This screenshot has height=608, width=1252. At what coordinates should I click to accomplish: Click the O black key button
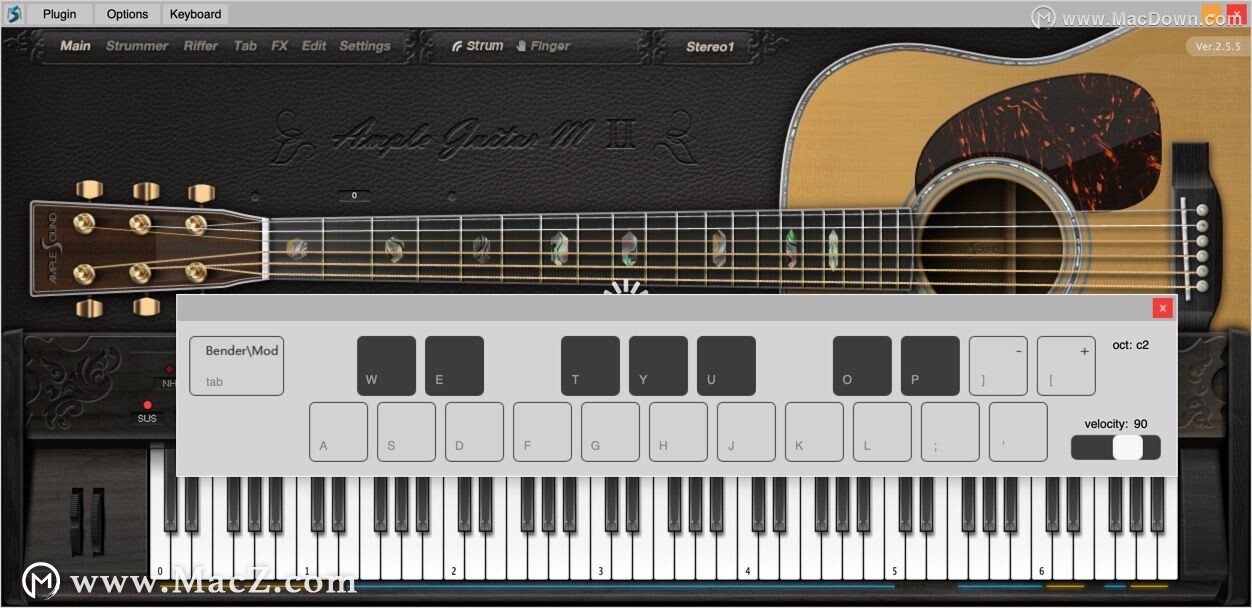click(x=862, y=366)
